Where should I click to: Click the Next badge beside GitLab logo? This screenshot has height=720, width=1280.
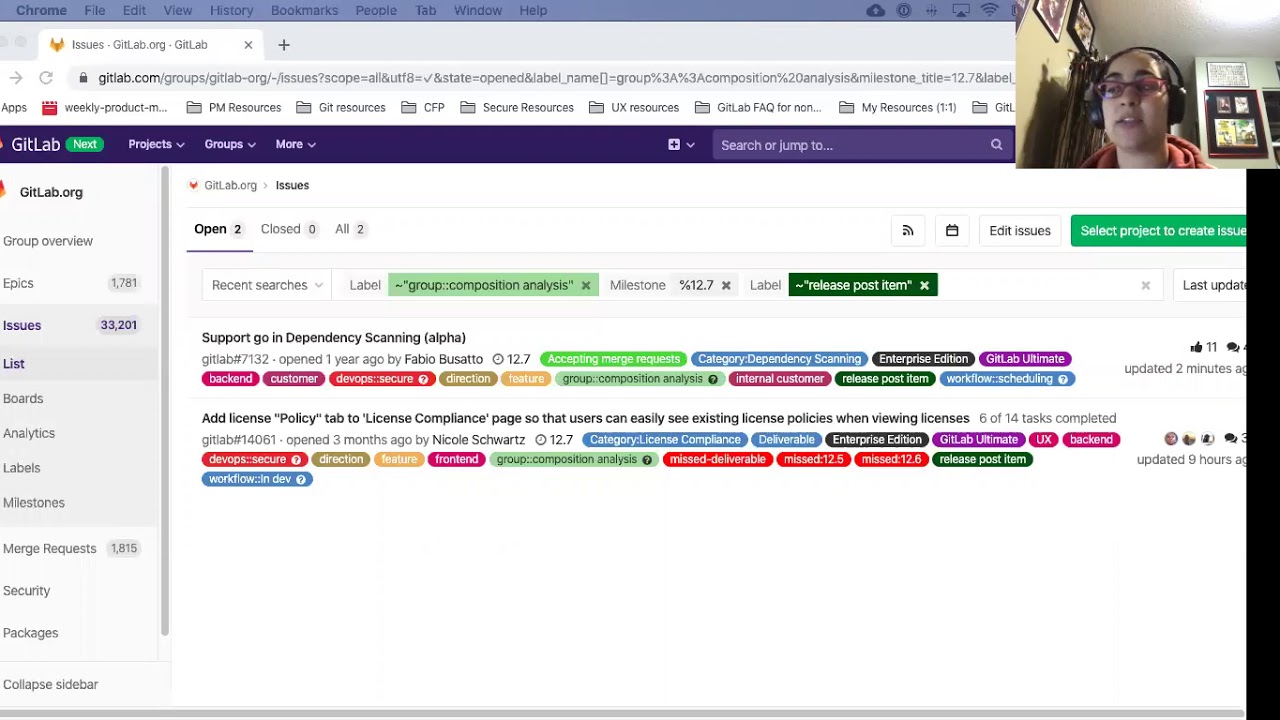[85, 144]
